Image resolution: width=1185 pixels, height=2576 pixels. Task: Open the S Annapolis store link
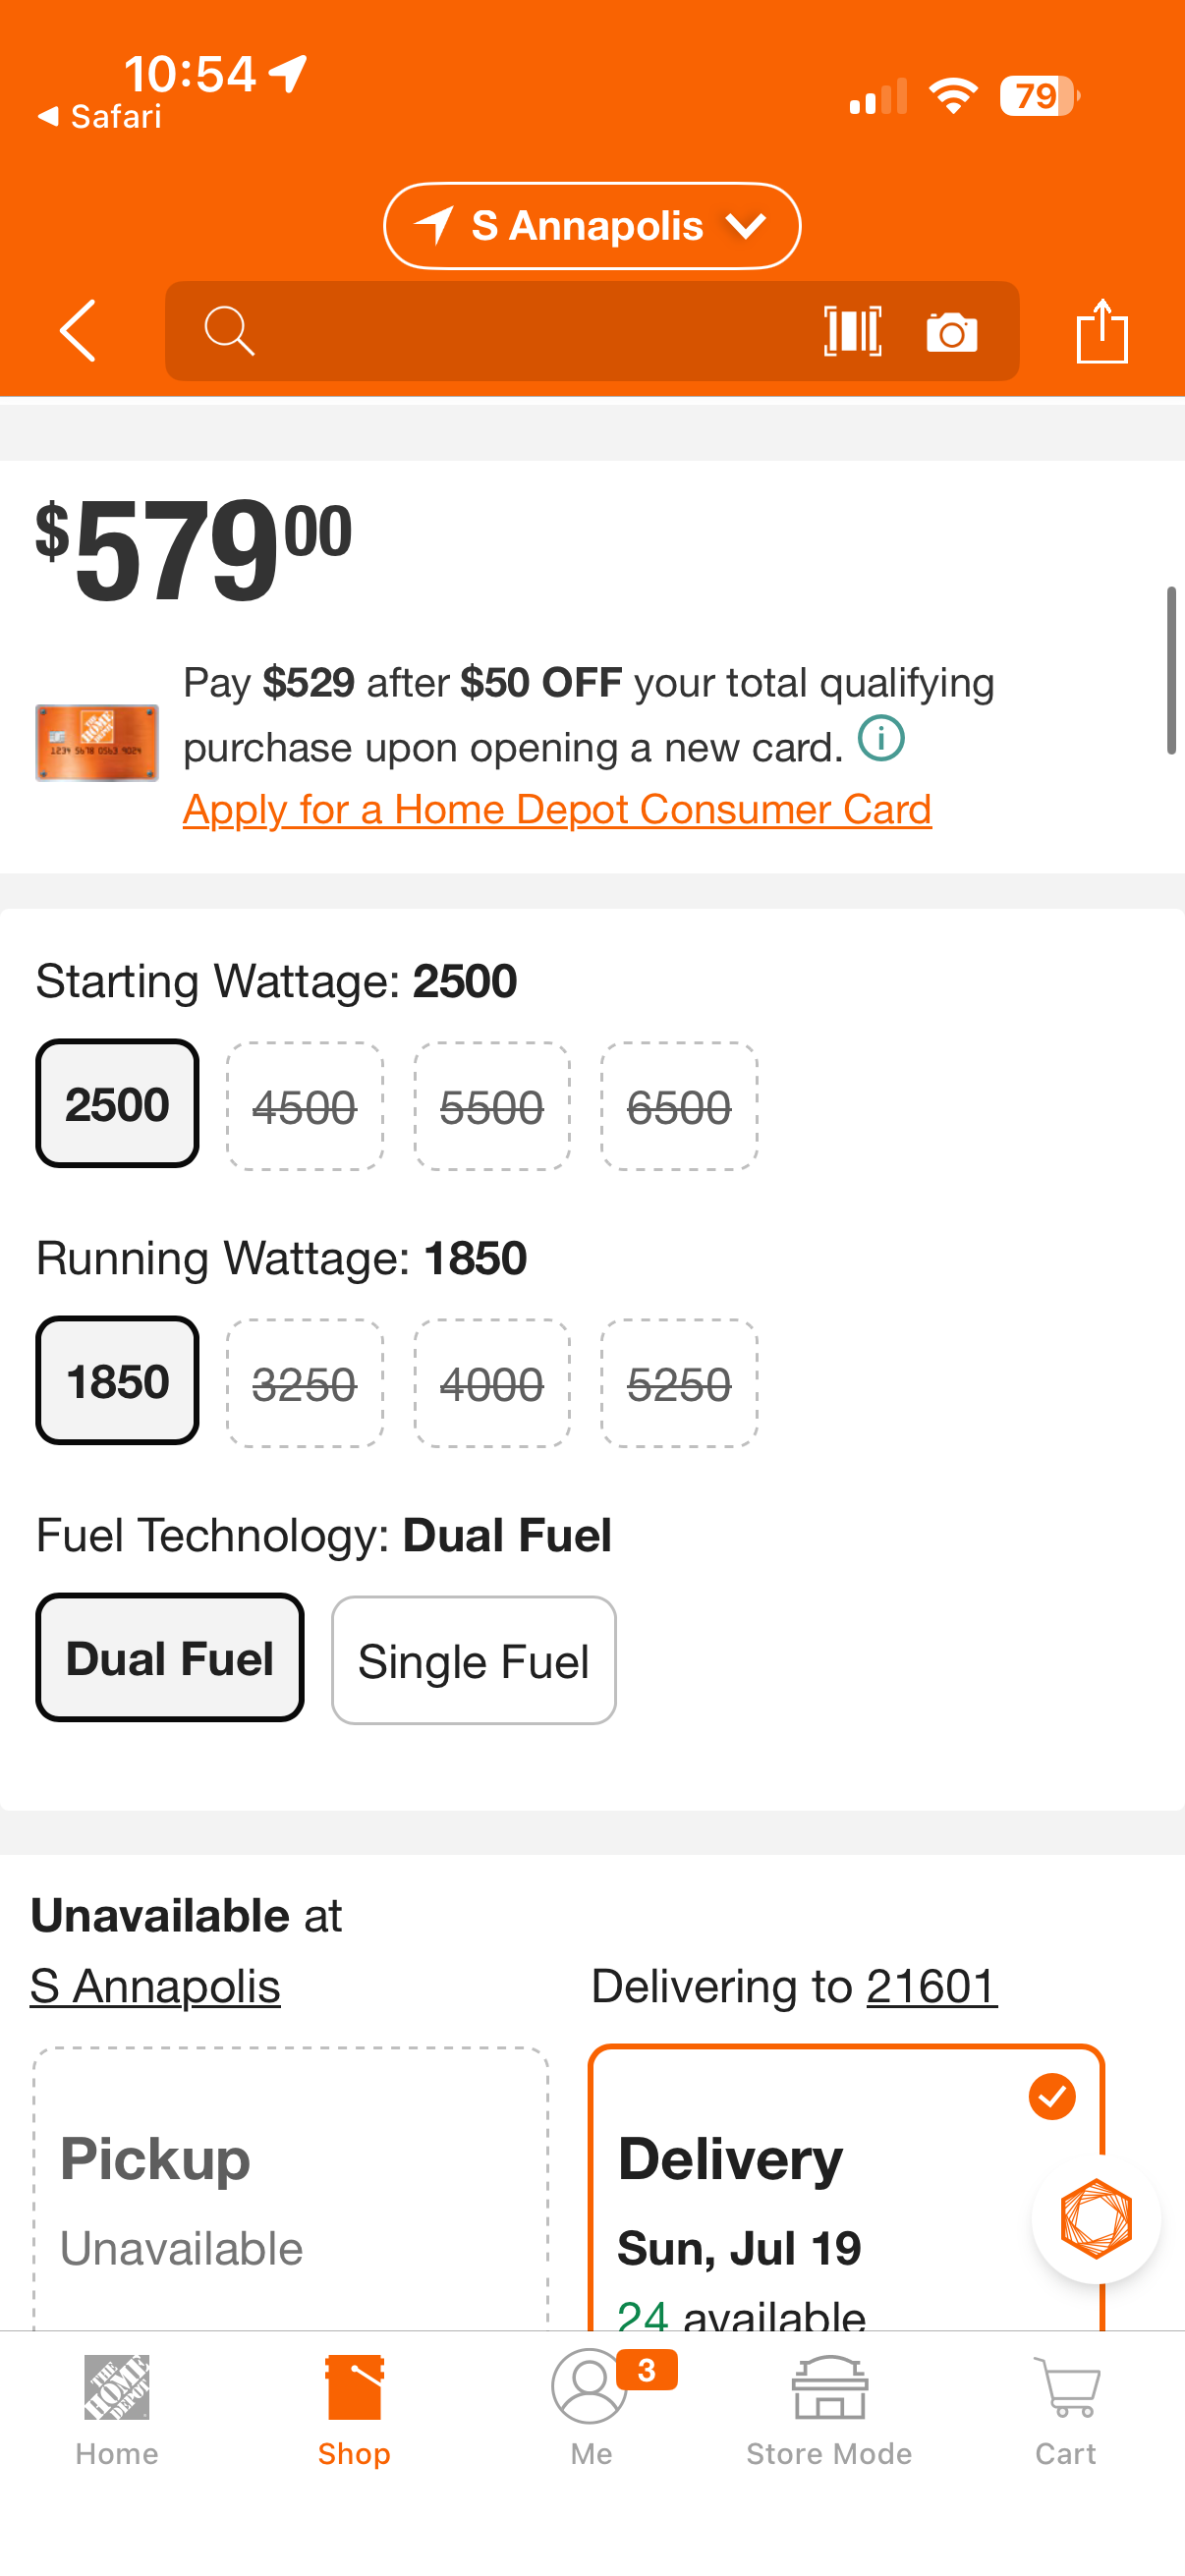pos(155,1986)
